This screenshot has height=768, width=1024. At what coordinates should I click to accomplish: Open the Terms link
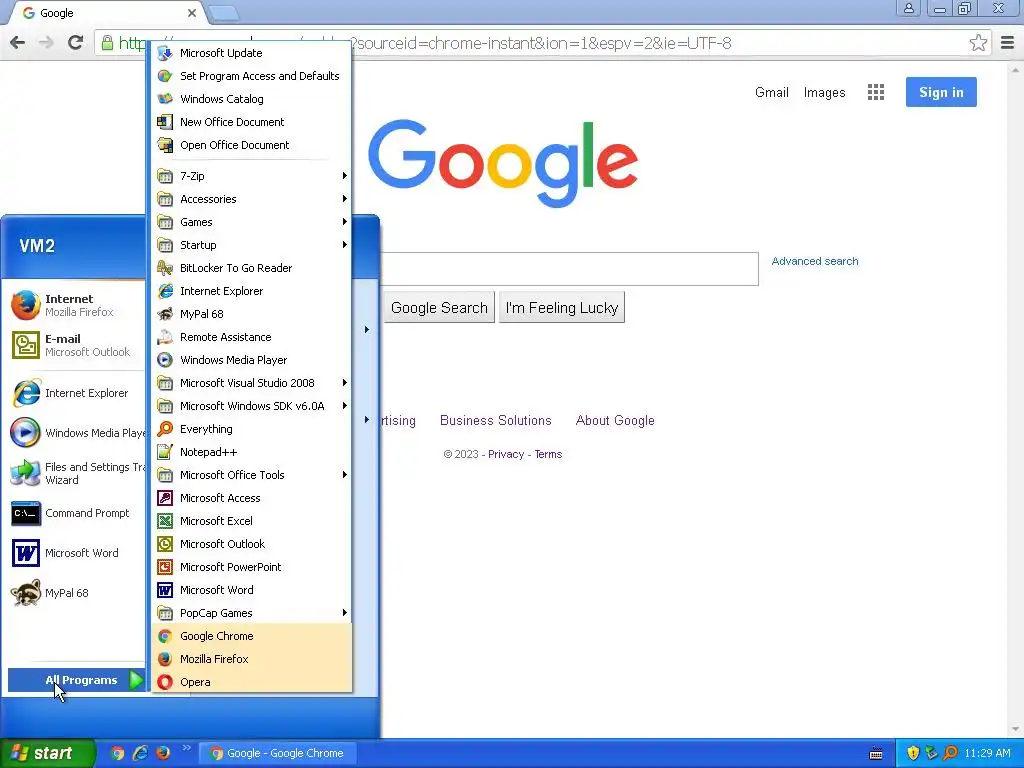point(549,455)
